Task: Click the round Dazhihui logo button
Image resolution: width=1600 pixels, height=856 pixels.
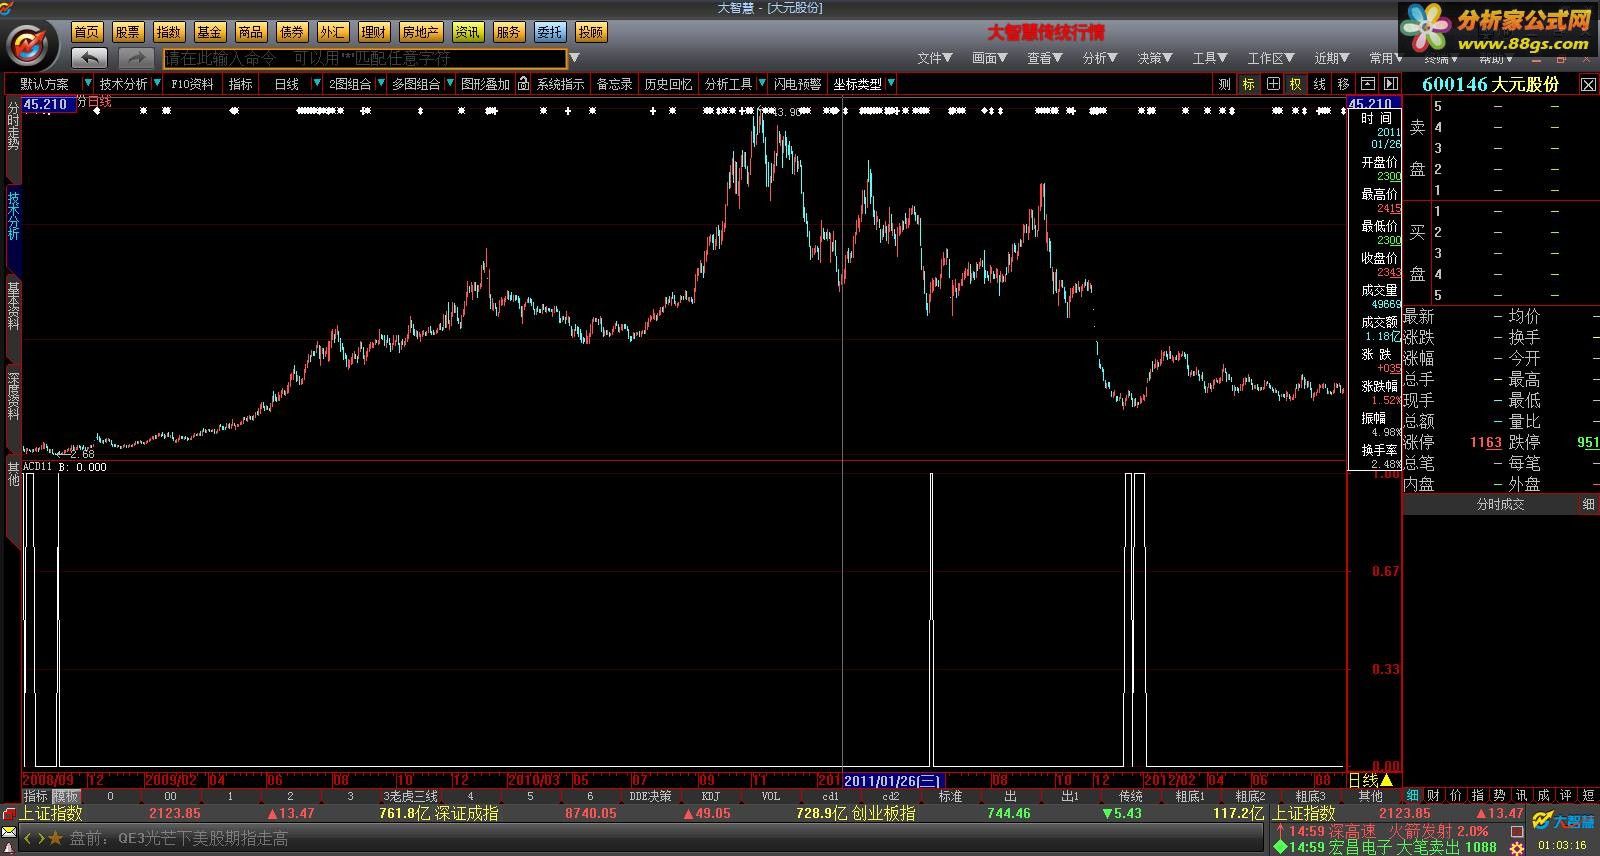Action: [30, 46]
